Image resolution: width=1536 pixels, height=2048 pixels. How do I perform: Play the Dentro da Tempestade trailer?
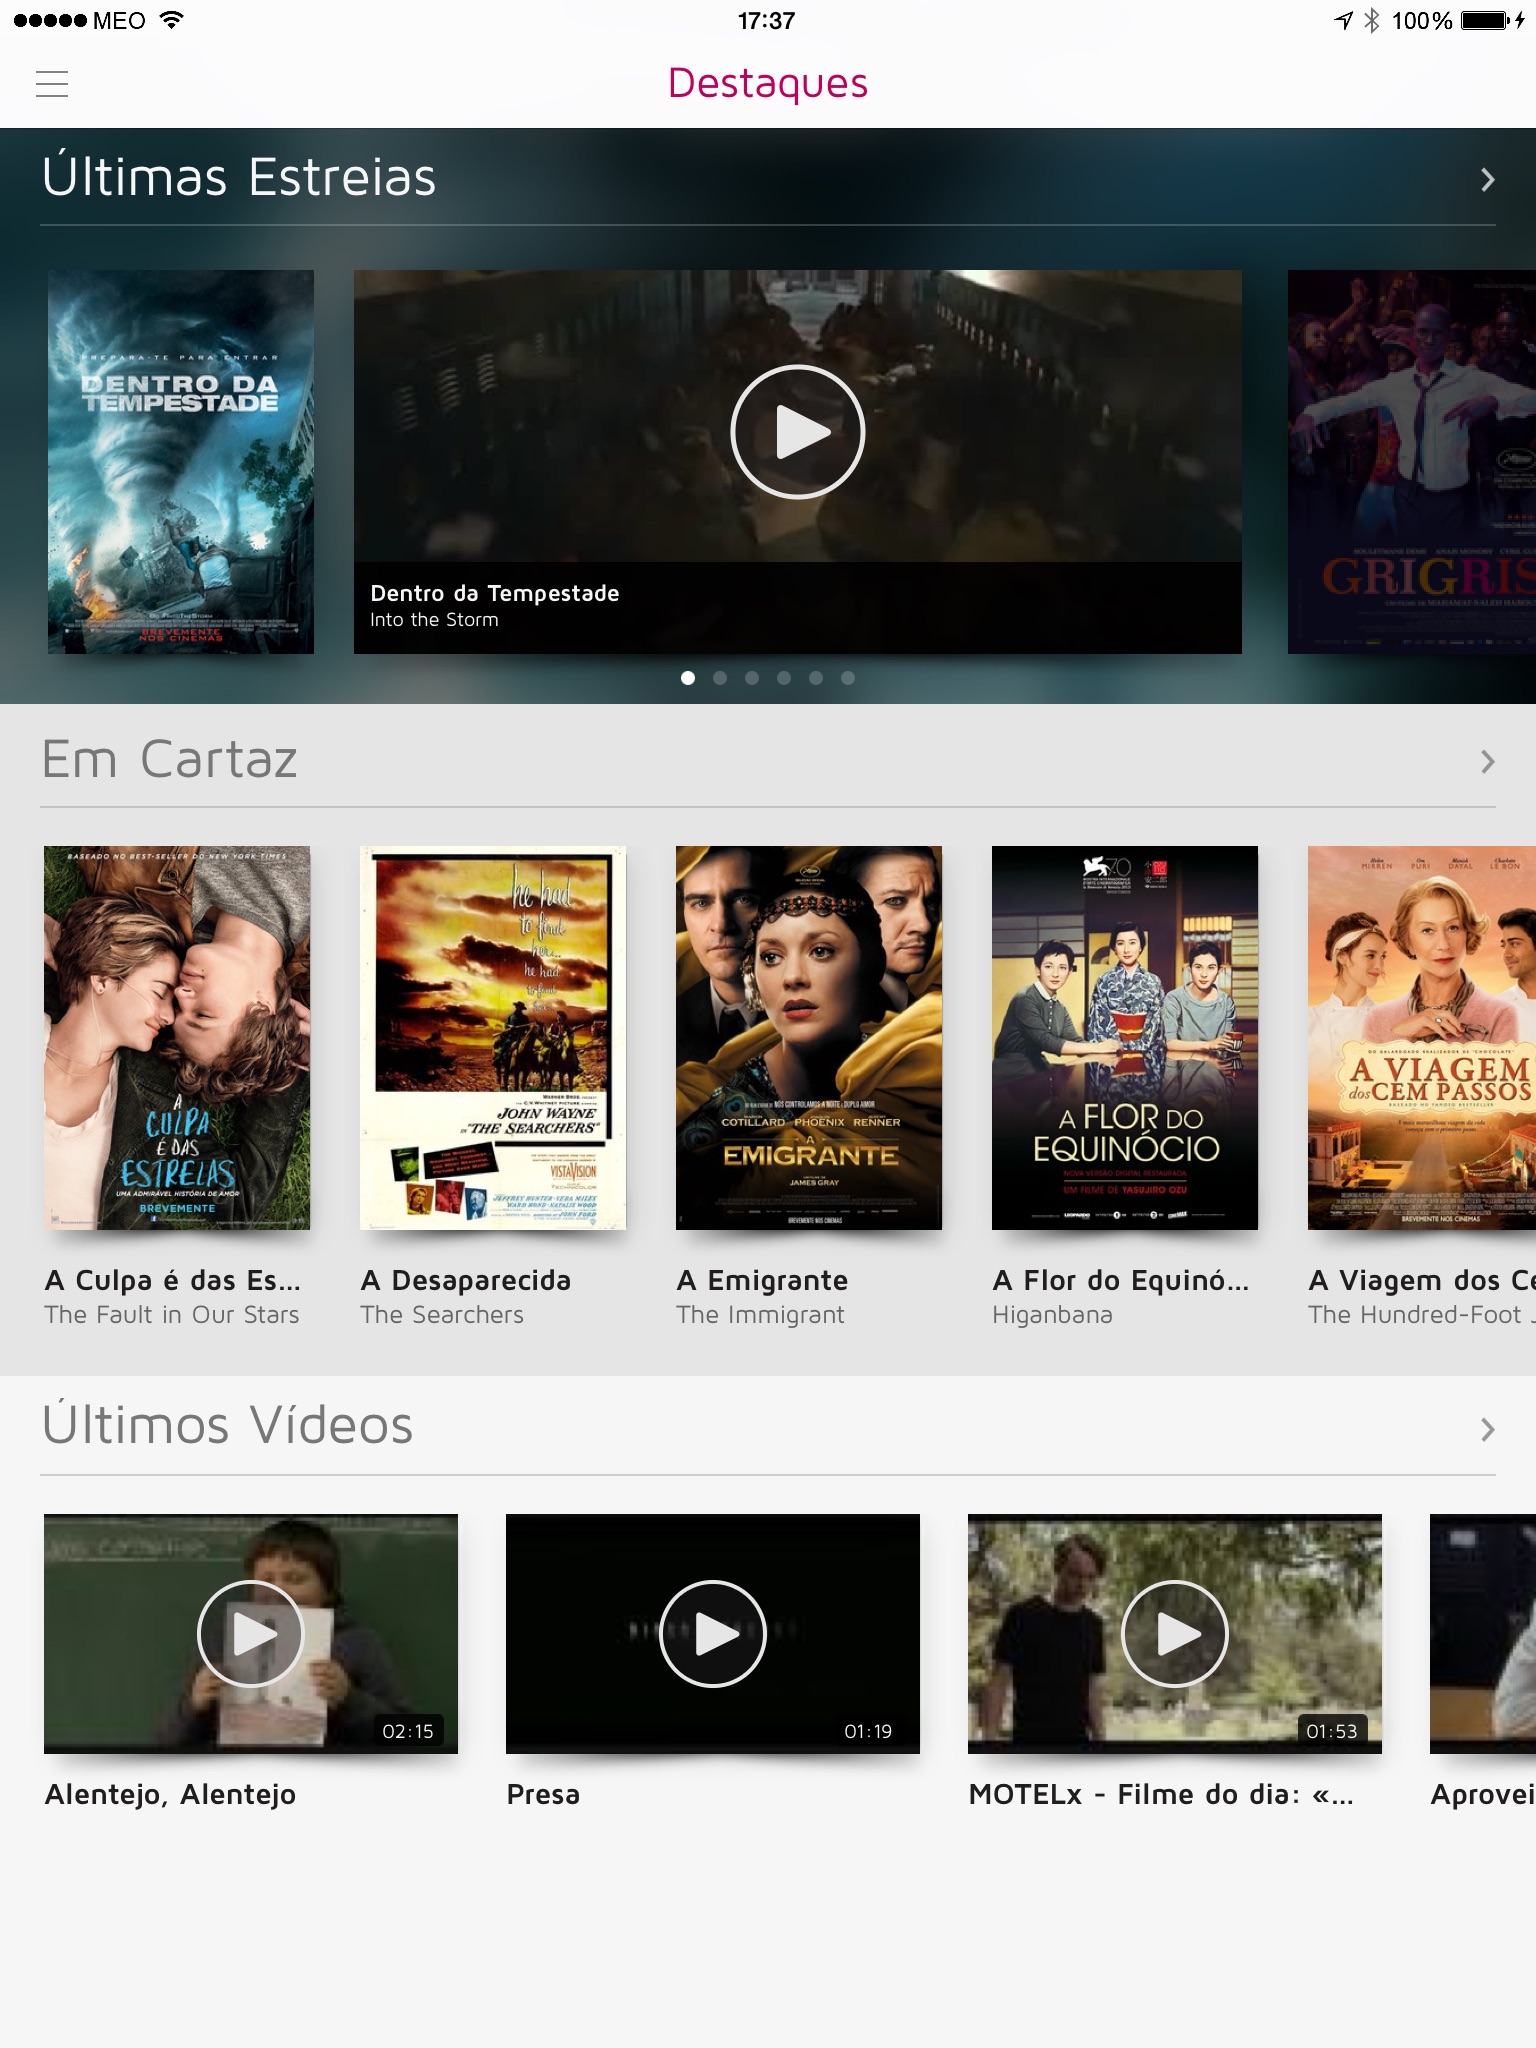[798, 432]
